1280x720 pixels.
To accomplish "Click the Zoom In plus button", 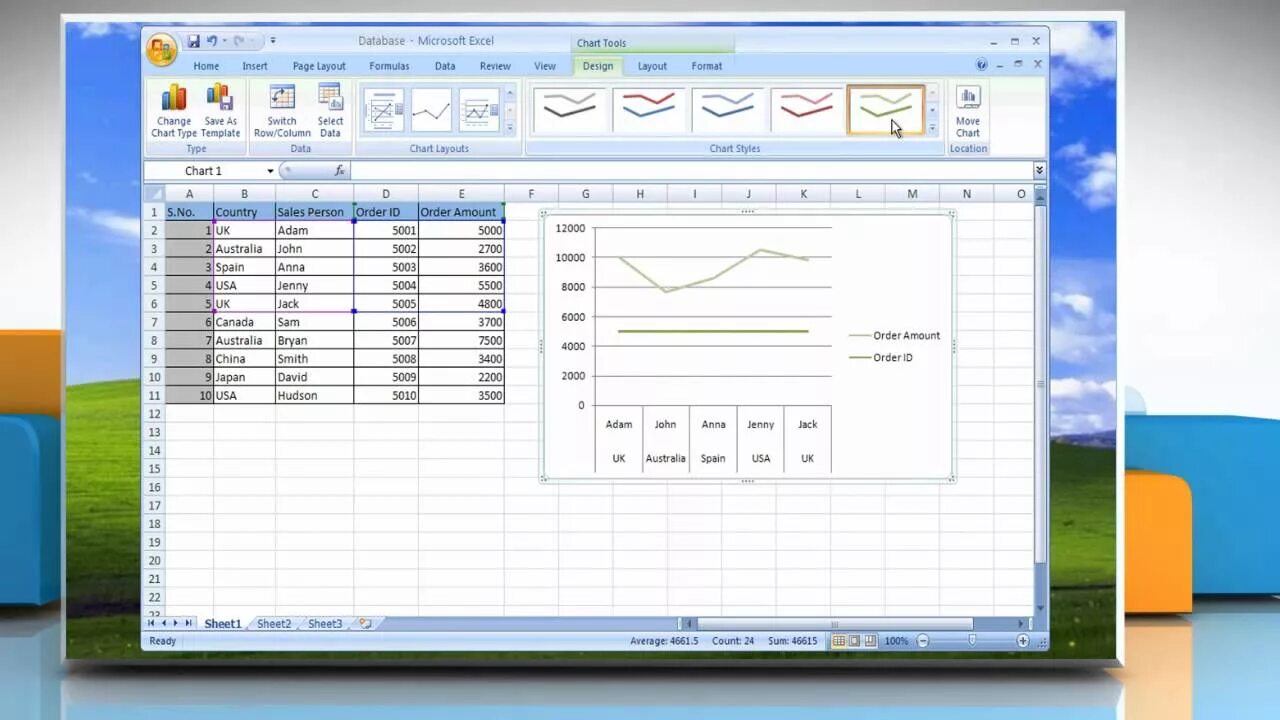I will [x=1023, y=641].
